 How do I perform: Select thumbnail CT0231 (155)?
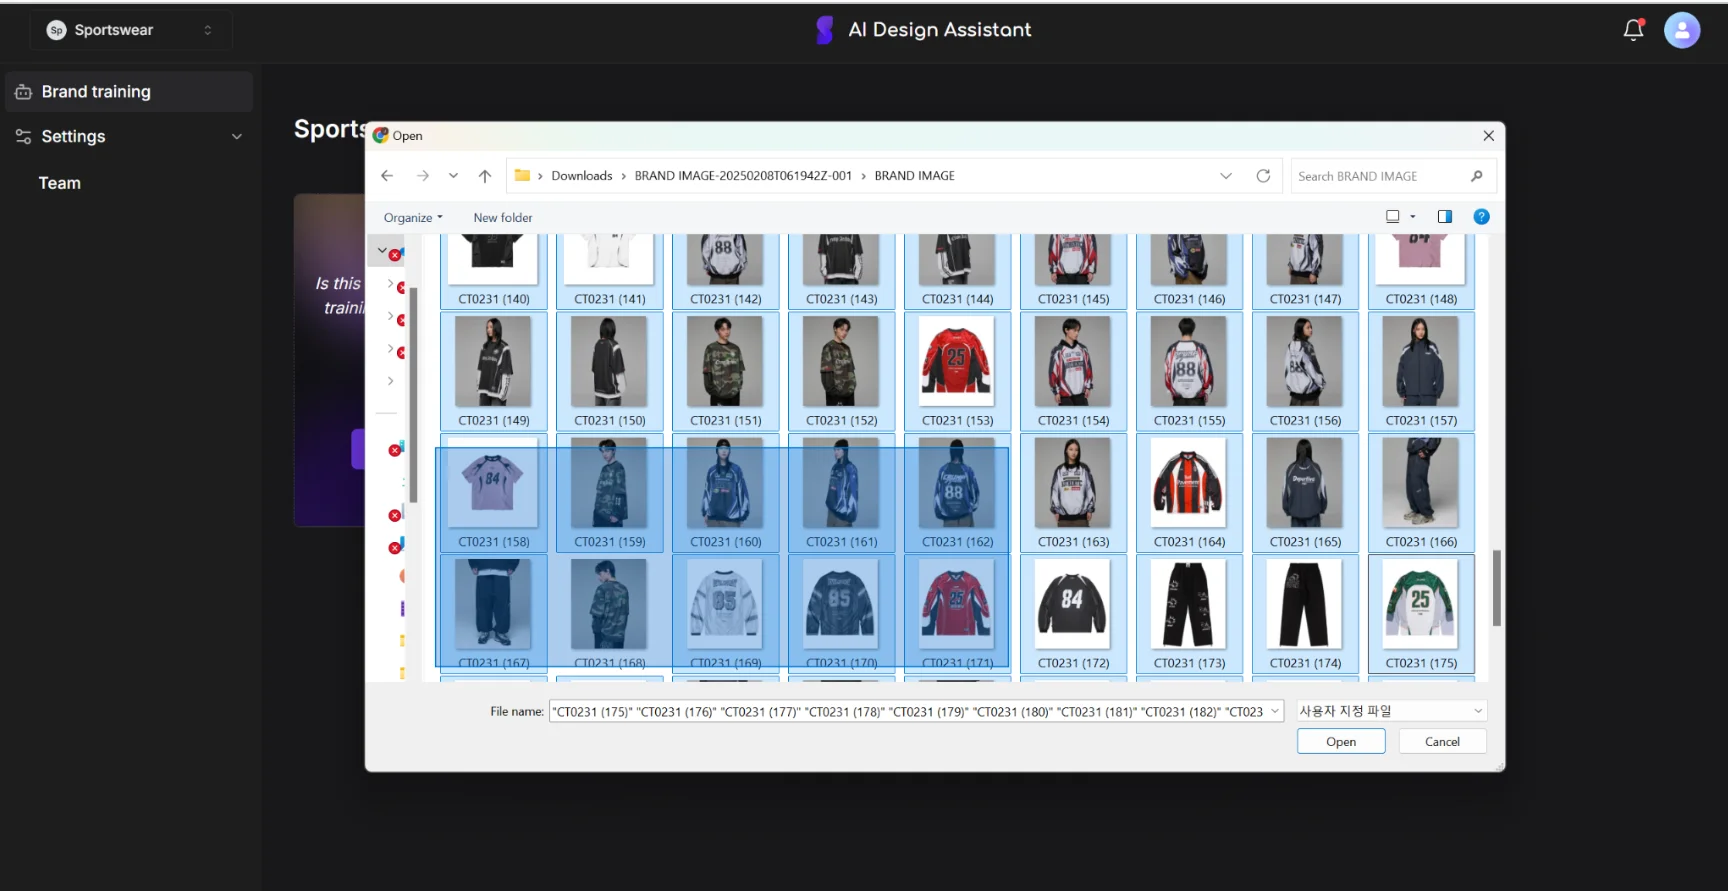1190,371
